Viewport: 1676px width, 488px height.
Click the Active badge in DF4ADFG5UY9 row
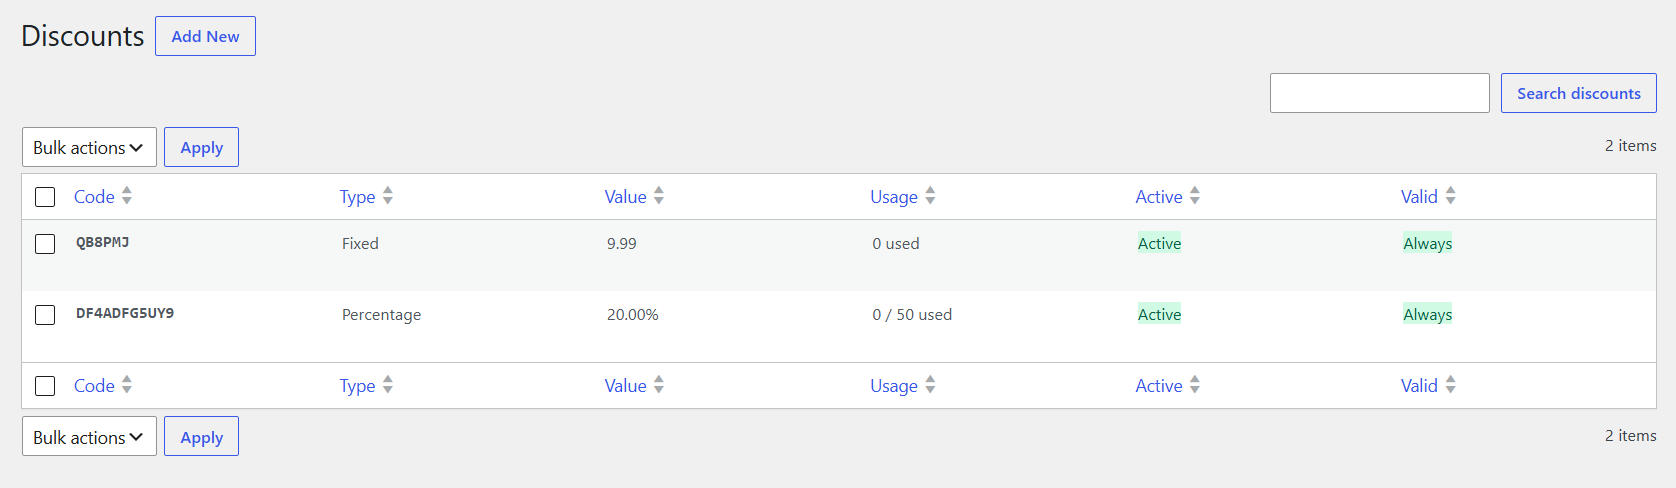coord(1159,314)
